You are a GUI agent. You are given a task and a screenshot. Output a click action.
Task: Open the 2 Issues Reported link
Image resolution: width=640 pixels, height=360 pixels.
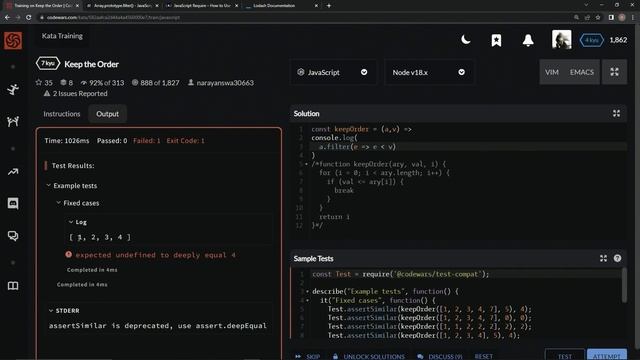pos(80,93)
